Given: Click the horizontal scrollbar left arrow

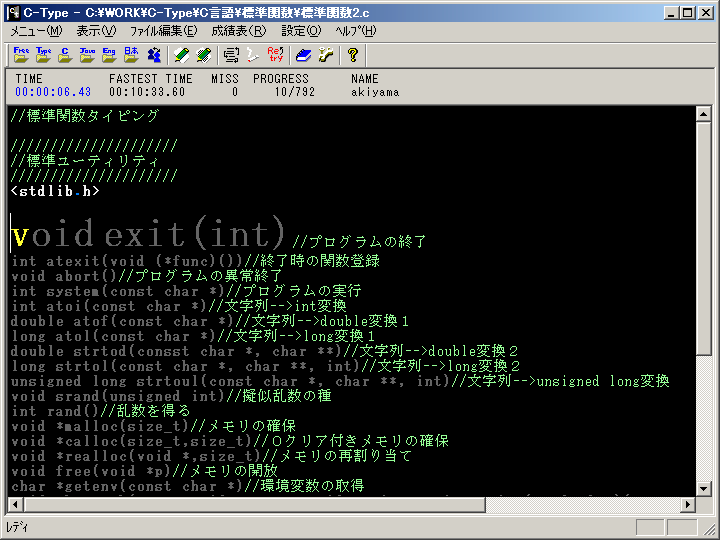Looking at the screenshot, I should (15, 505).
